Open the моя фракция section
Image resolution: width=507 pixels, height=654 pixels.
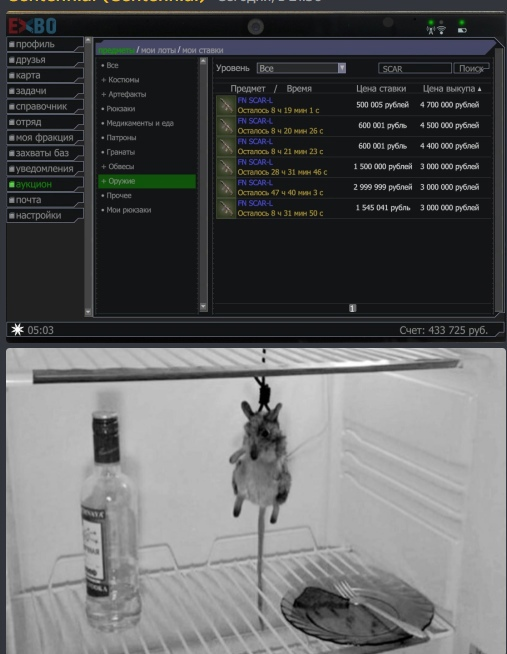click(x=45, y=138)
